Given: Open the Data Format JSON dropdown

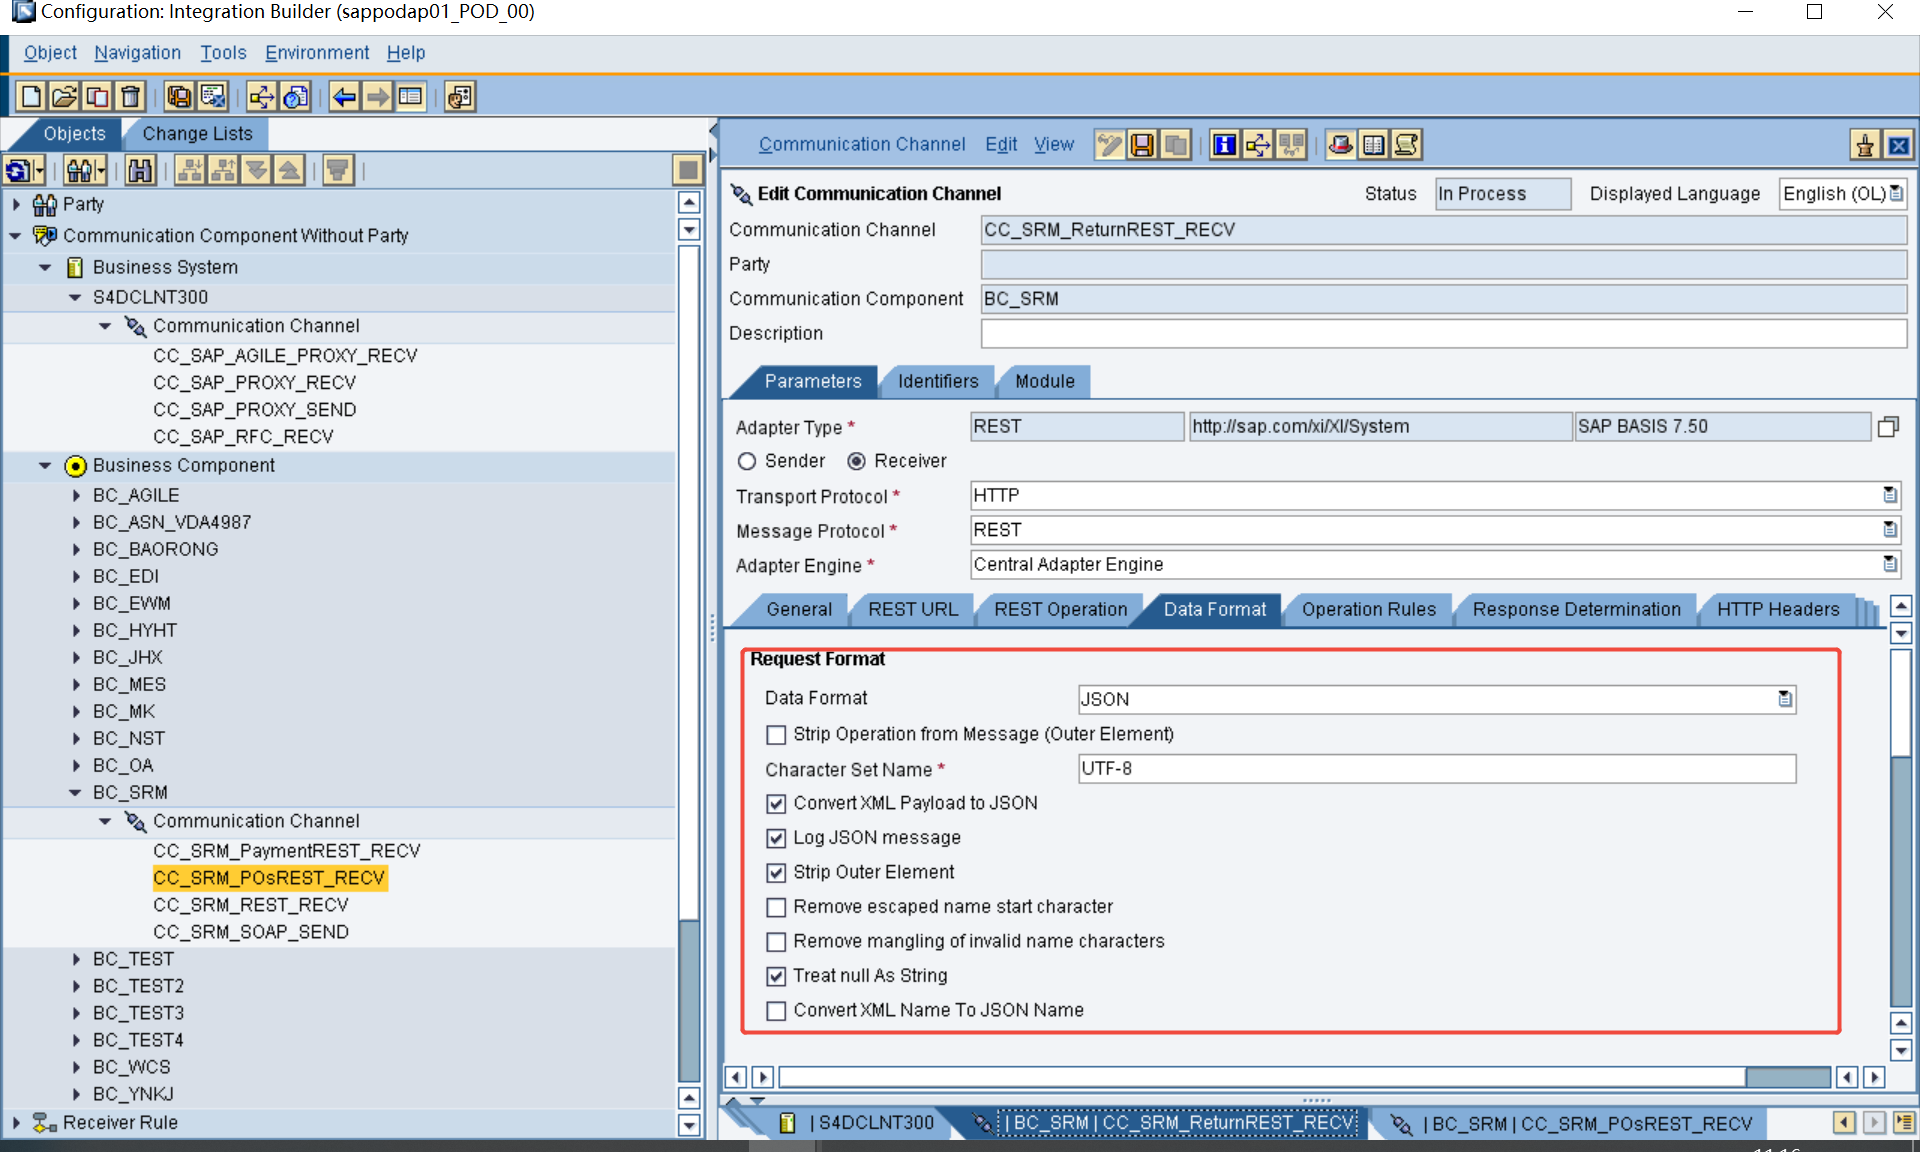Looking at the screenshot, I should [x=1785, y=699].
